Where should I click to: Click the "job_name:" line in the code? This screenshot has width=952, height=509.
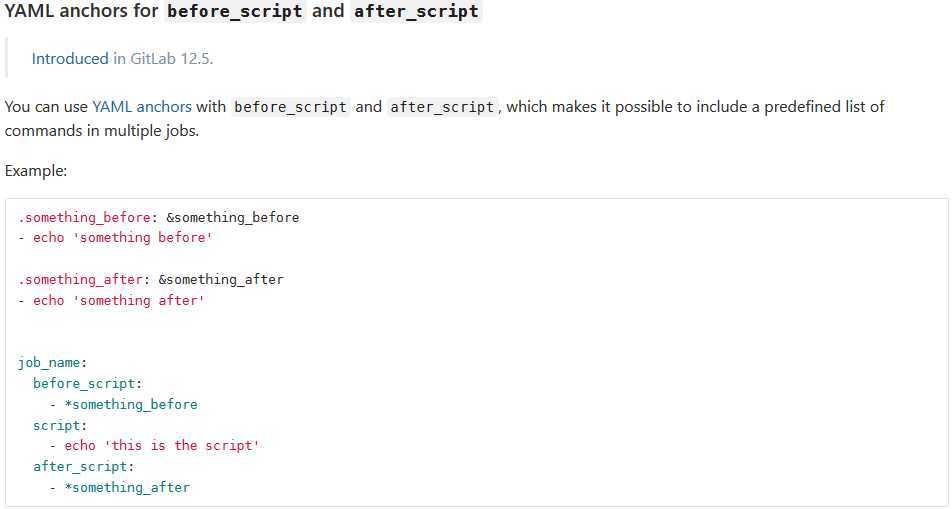(x=53, y=363)
